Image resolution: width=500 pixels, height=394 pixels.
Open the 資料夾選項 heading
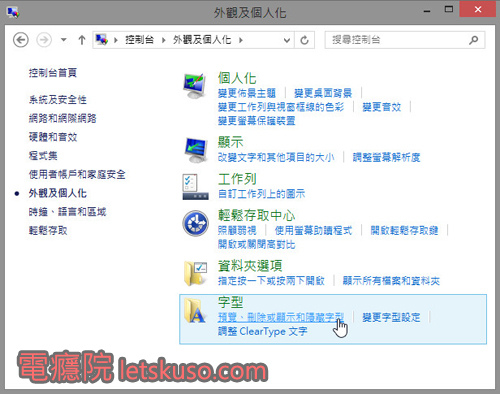(x=250, y=266)
